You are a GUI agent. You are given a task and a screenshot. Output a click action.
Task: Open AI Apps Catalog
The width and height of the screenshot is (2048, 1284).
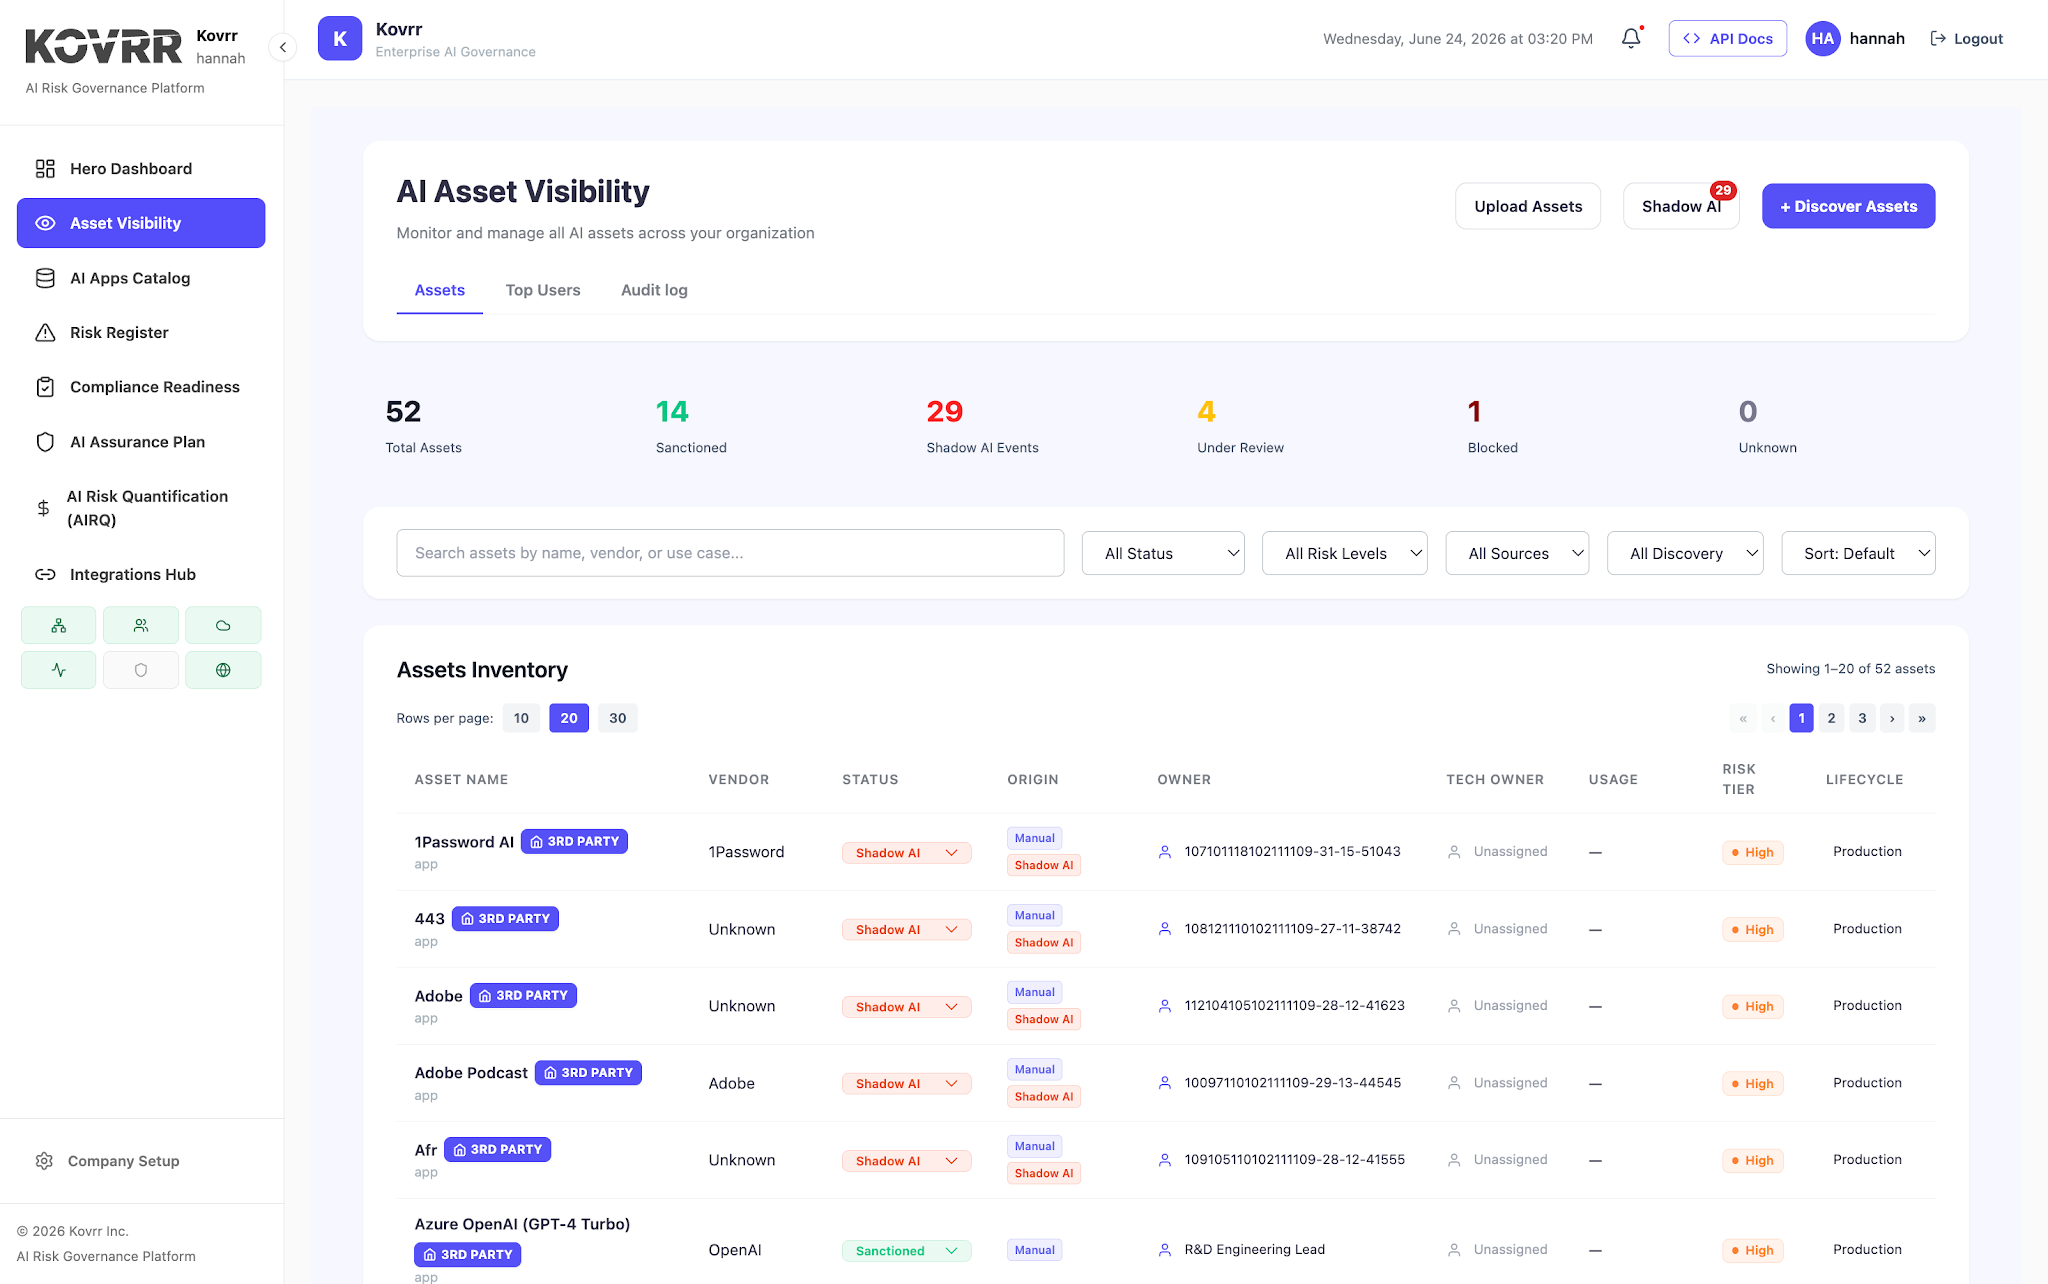point(141,278)
